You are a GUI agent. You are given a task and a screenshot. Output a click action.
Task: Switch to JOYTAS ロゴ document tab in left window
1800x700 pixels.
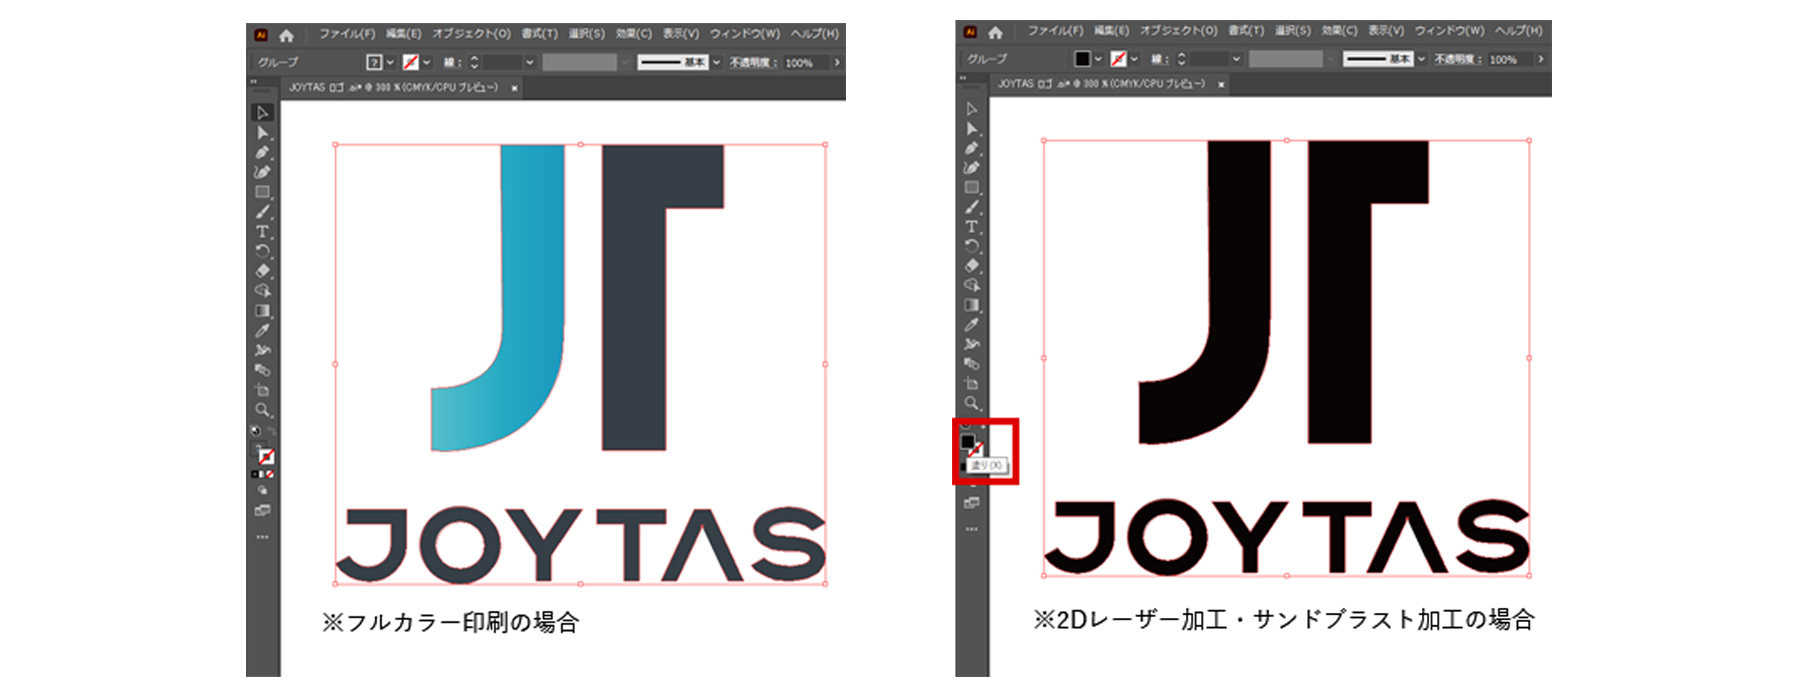[x=392, y=88]
